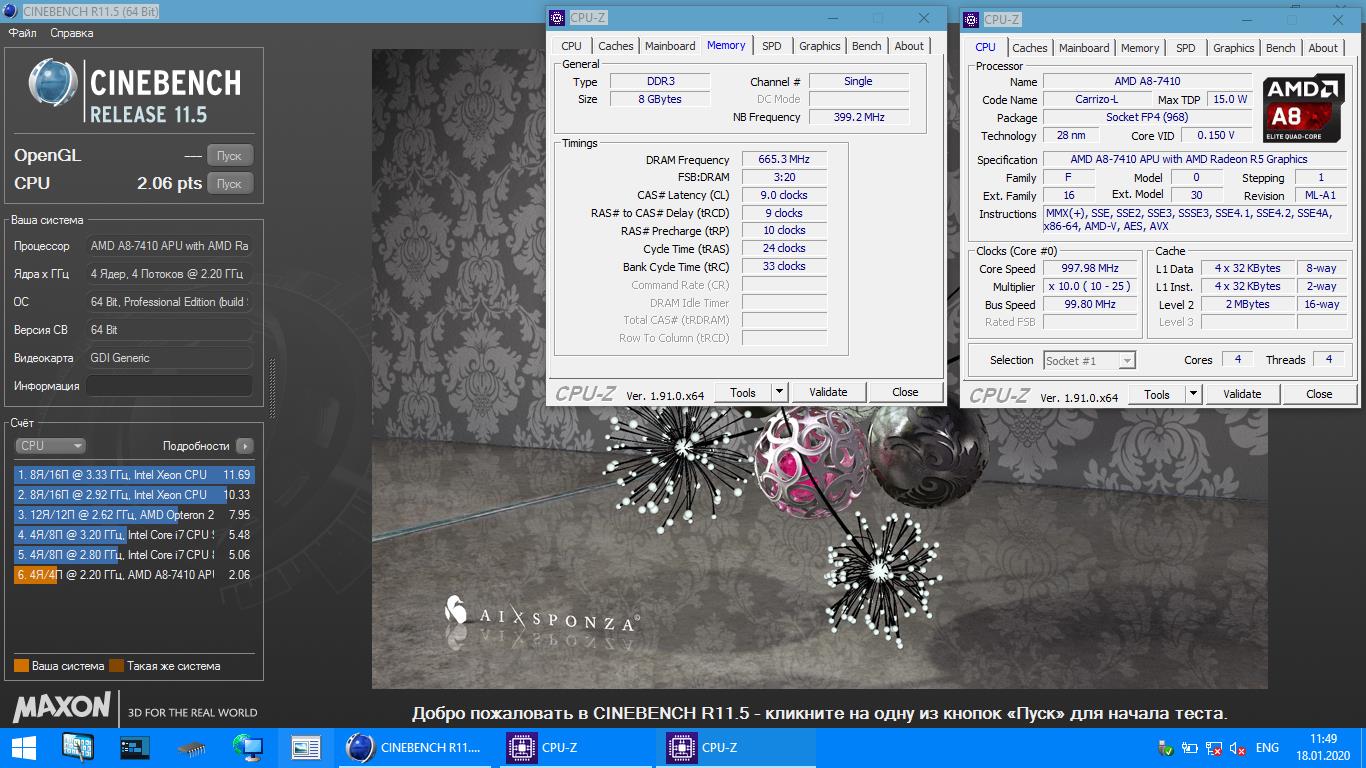Activate the rightmost CPU-Z taskbar button
Image resolution: width=1366 pixels, height=768 pixels.
point(738,748)
